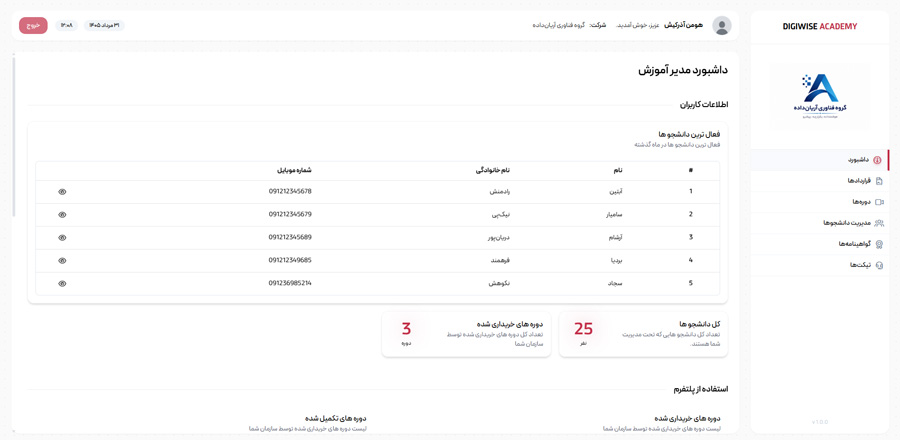Viewport: 900px width, 440px height.
Task: Click the DIGIWISE ACADEMY logo
Action: [x=820, y=26]
